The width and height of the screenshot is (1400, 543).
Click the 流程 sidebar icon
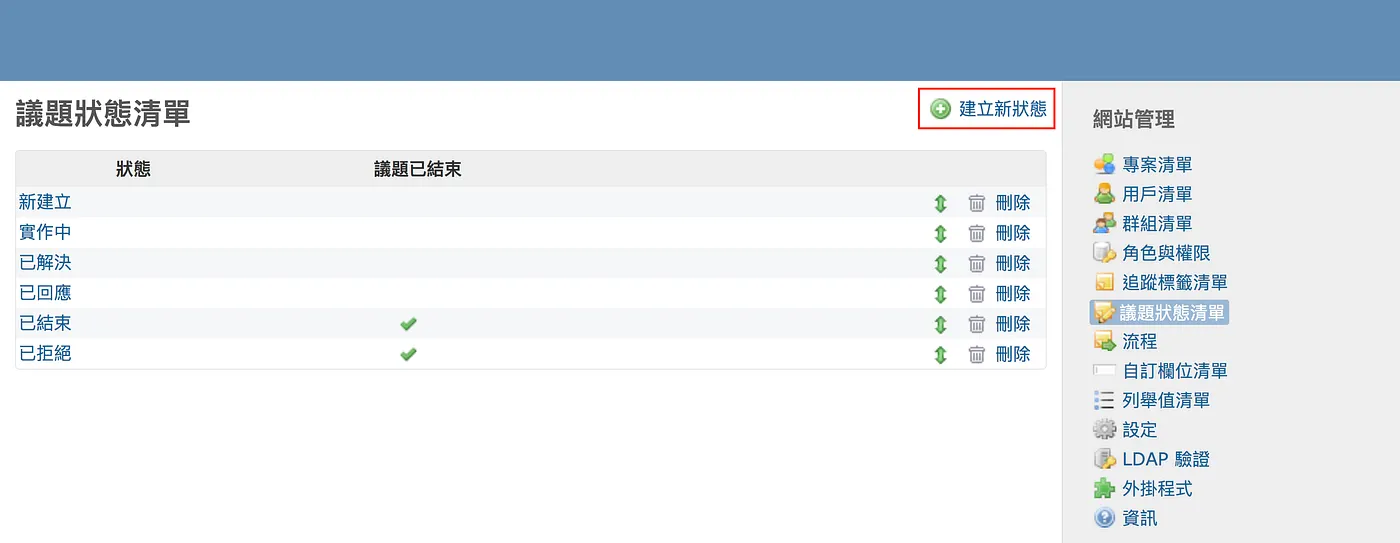click(1104, 342)
